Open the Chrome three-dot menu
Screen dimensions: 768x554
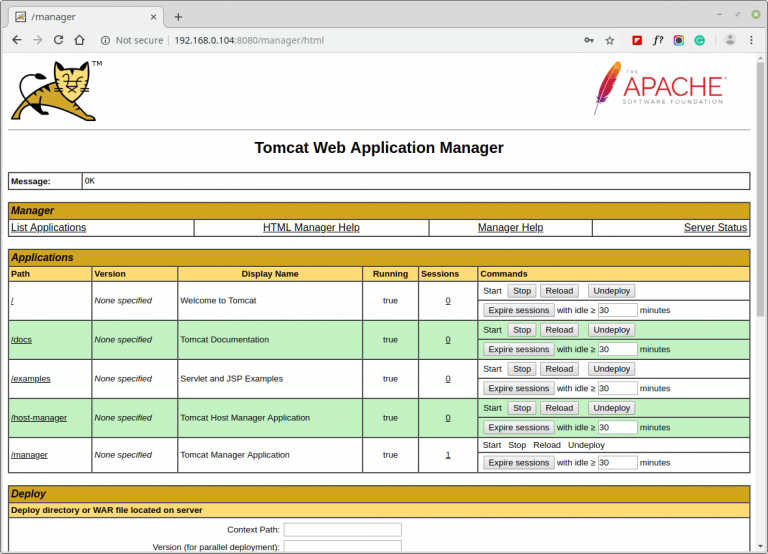(x=753, y=40)
